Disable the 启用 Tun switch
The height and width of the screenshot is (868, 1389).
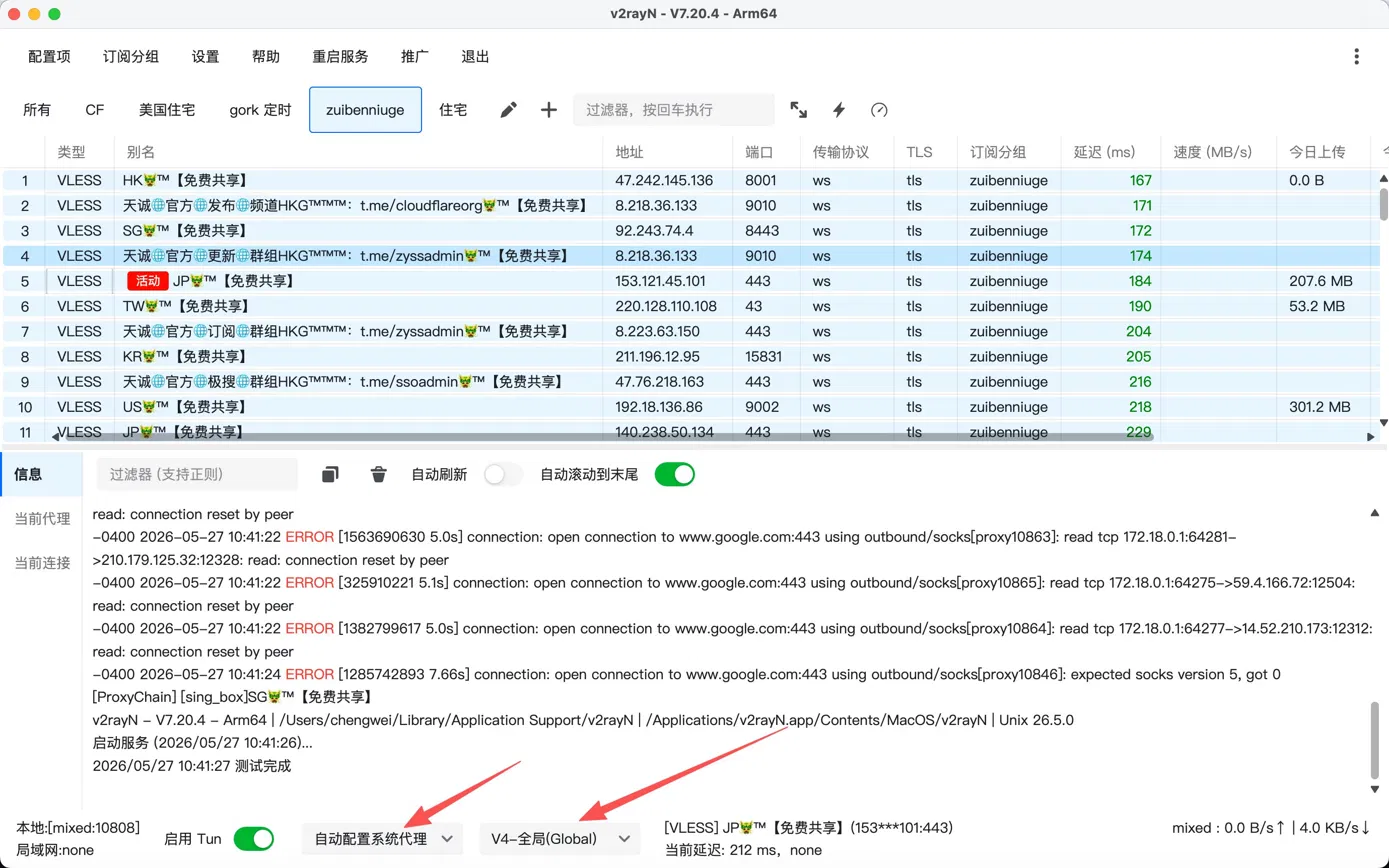click(254, 839)
